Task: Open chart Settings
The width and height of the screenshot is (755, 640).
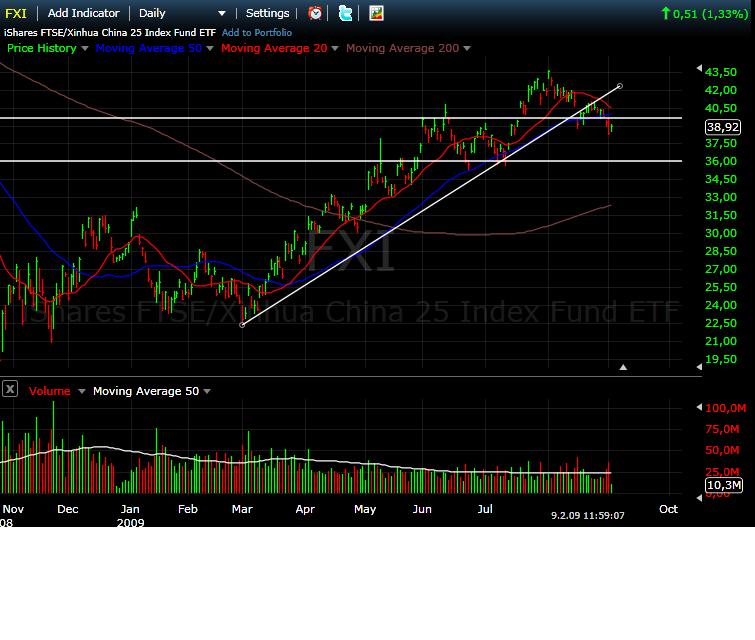Action: pos(267,13)
